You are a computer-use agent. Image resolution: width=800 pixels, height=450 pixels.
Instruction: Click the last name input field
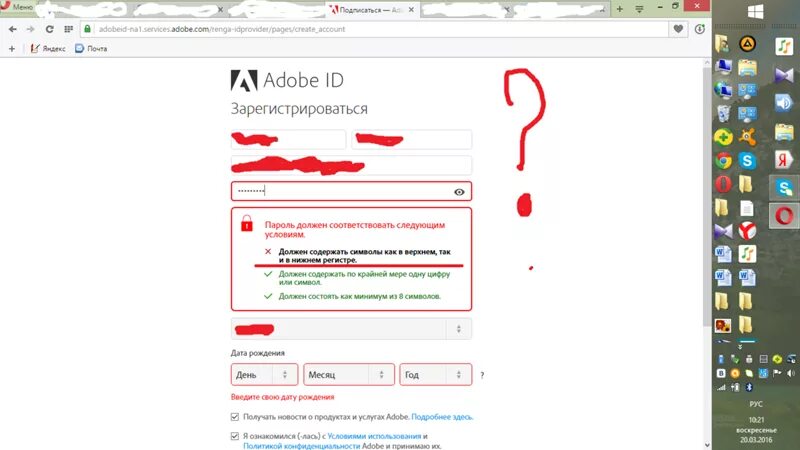click(412, 139)
